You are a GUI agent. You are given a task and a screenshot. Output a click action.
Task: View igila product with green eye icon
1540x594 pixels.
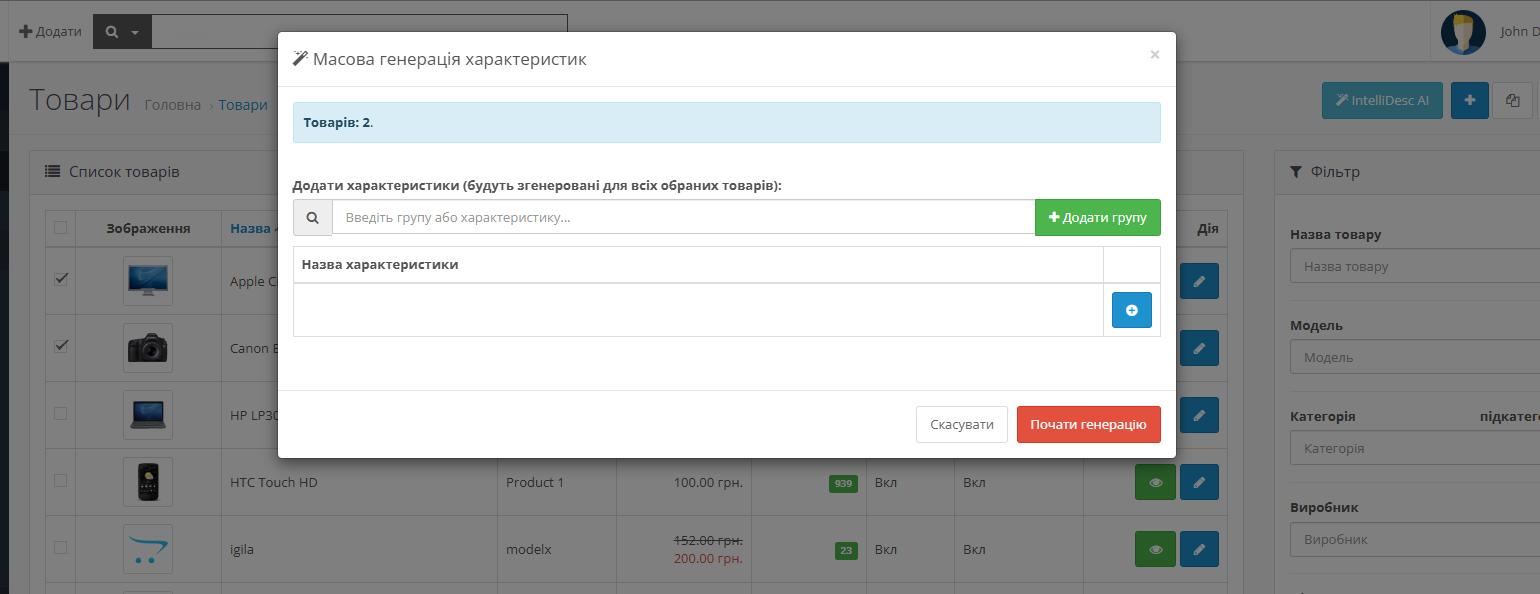click(1155, 549)
